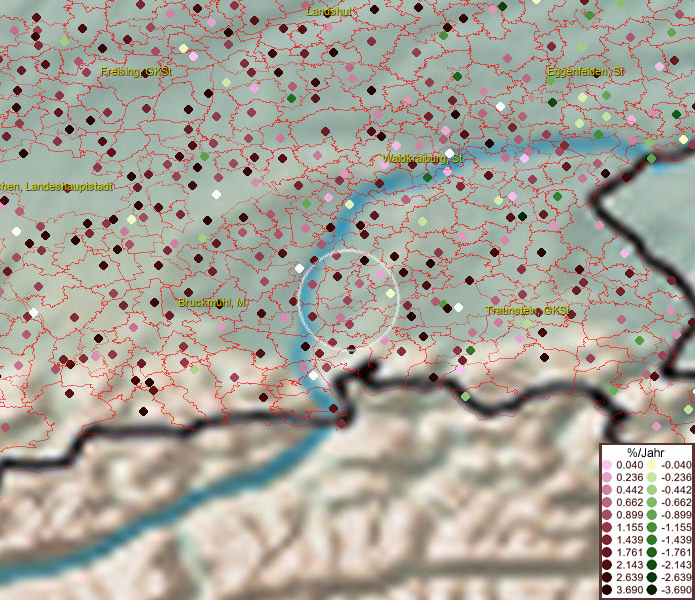Image resolution: width=695 pixels, height=600 pixels.
Task: Click the -2.639 legend entry
Action: [676, 577]
